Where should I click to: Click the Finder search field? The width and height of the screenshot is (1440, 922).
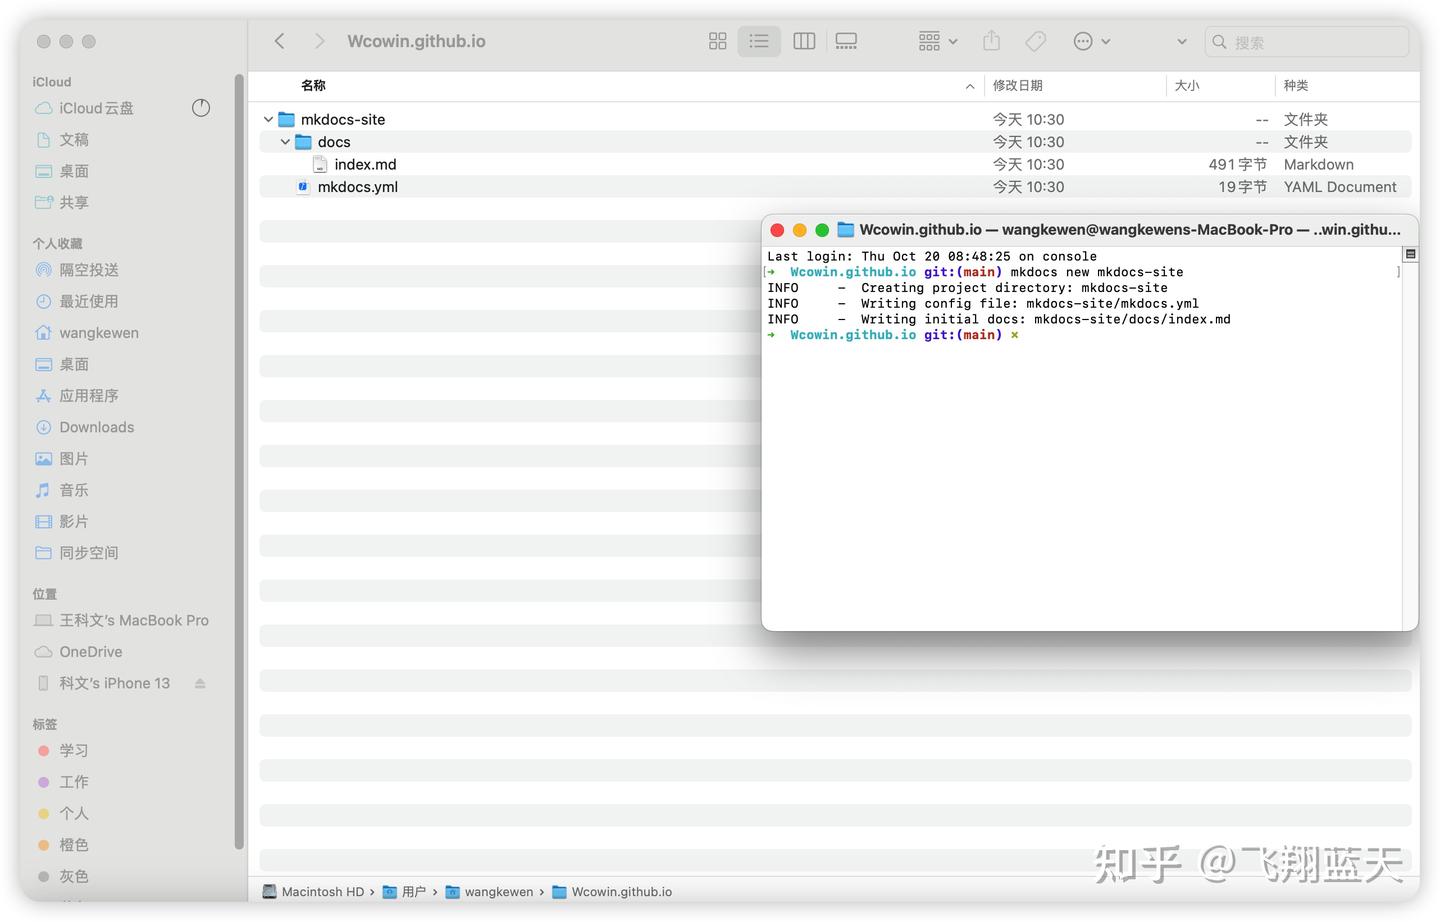tap(1306, 42)
